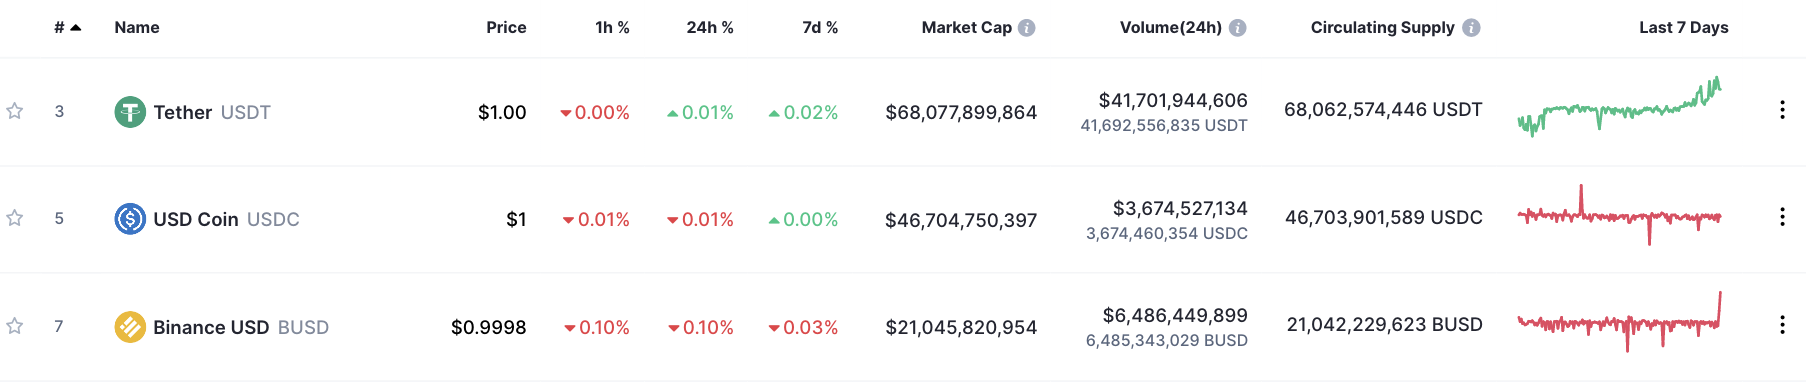The height and width of the screenshot is (386, 1806).
Task: Toggle watchlist star for Binance USD
Action: (15, 326)
